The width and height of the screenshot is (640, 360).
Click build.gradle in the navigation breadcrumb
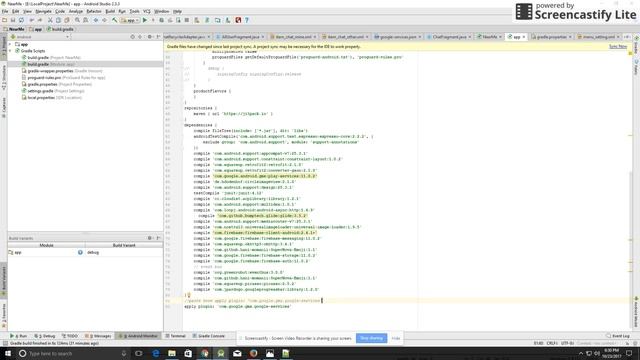pos(60,29)
